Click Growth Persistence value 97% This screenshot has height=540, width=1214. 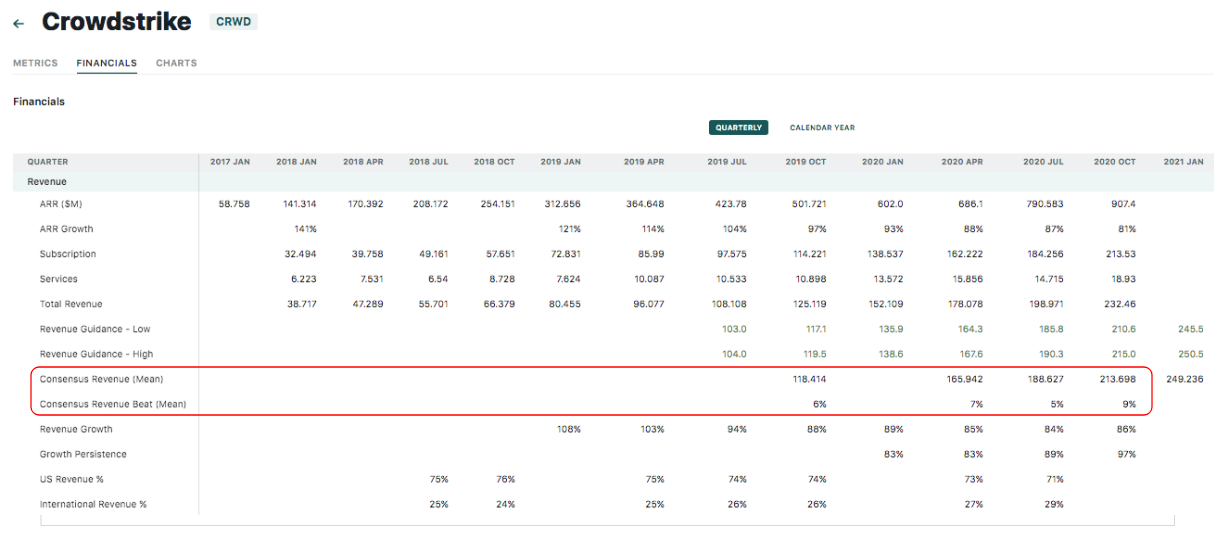point(1127,454)
